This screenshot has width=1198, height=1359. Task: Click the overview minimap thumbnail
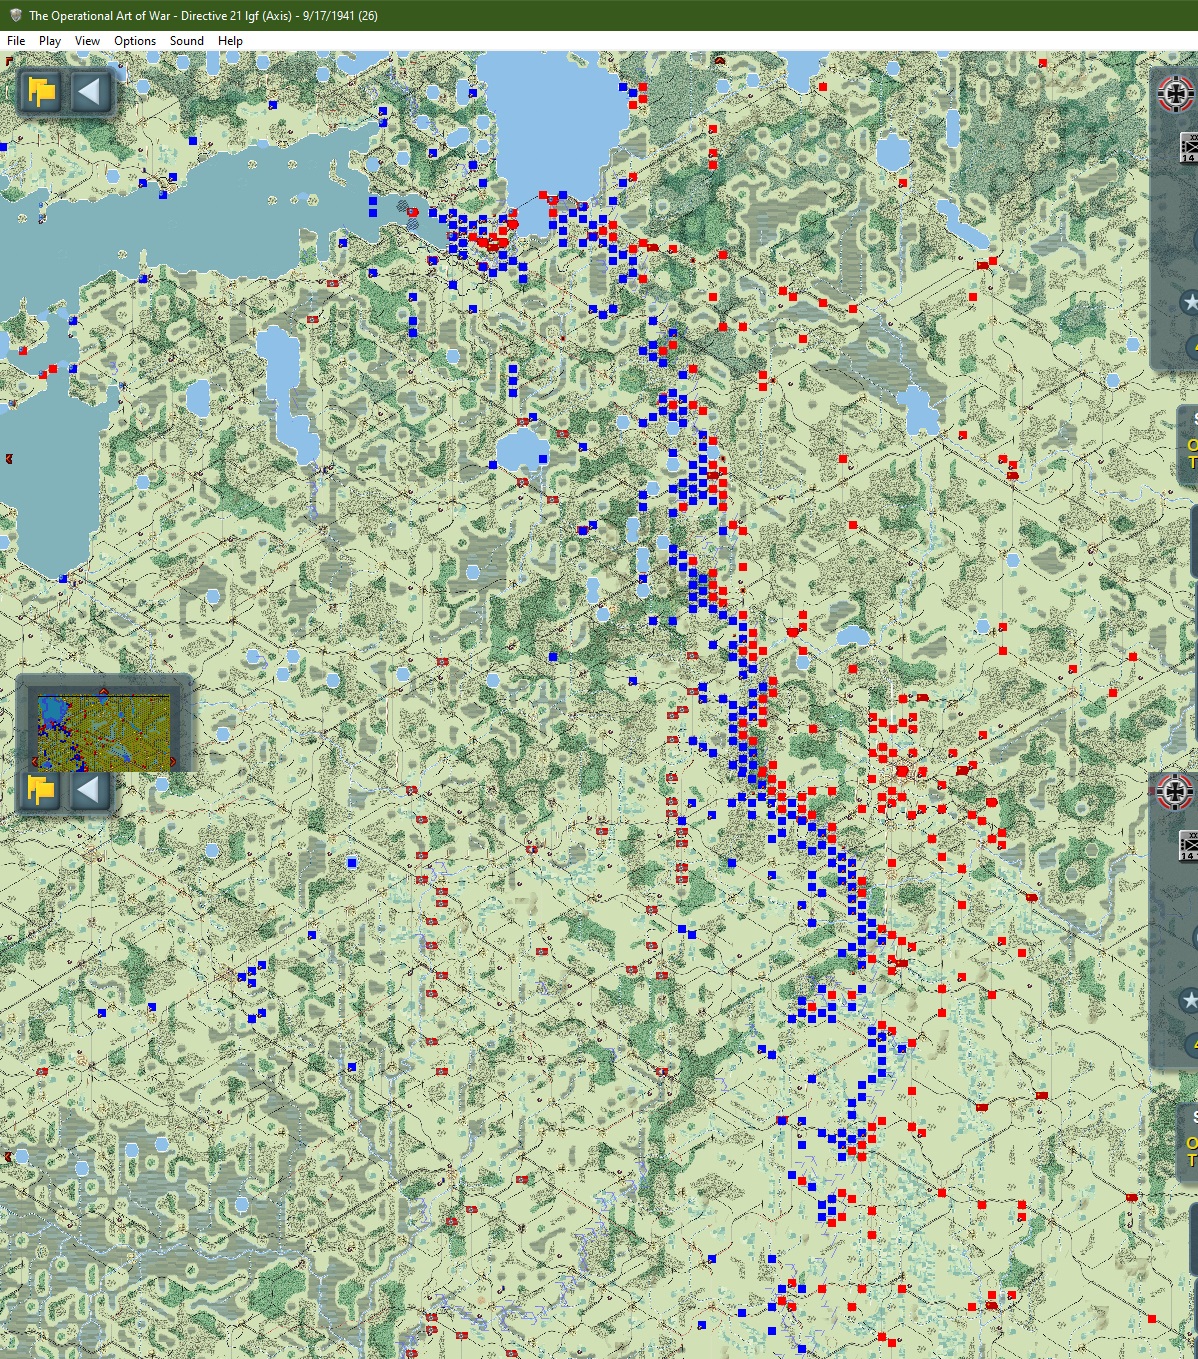click(104, 732)
